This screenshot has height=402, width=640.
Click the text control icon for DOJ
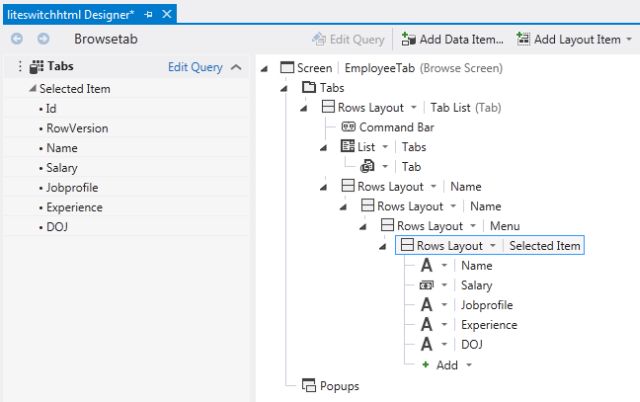point(427,344)
